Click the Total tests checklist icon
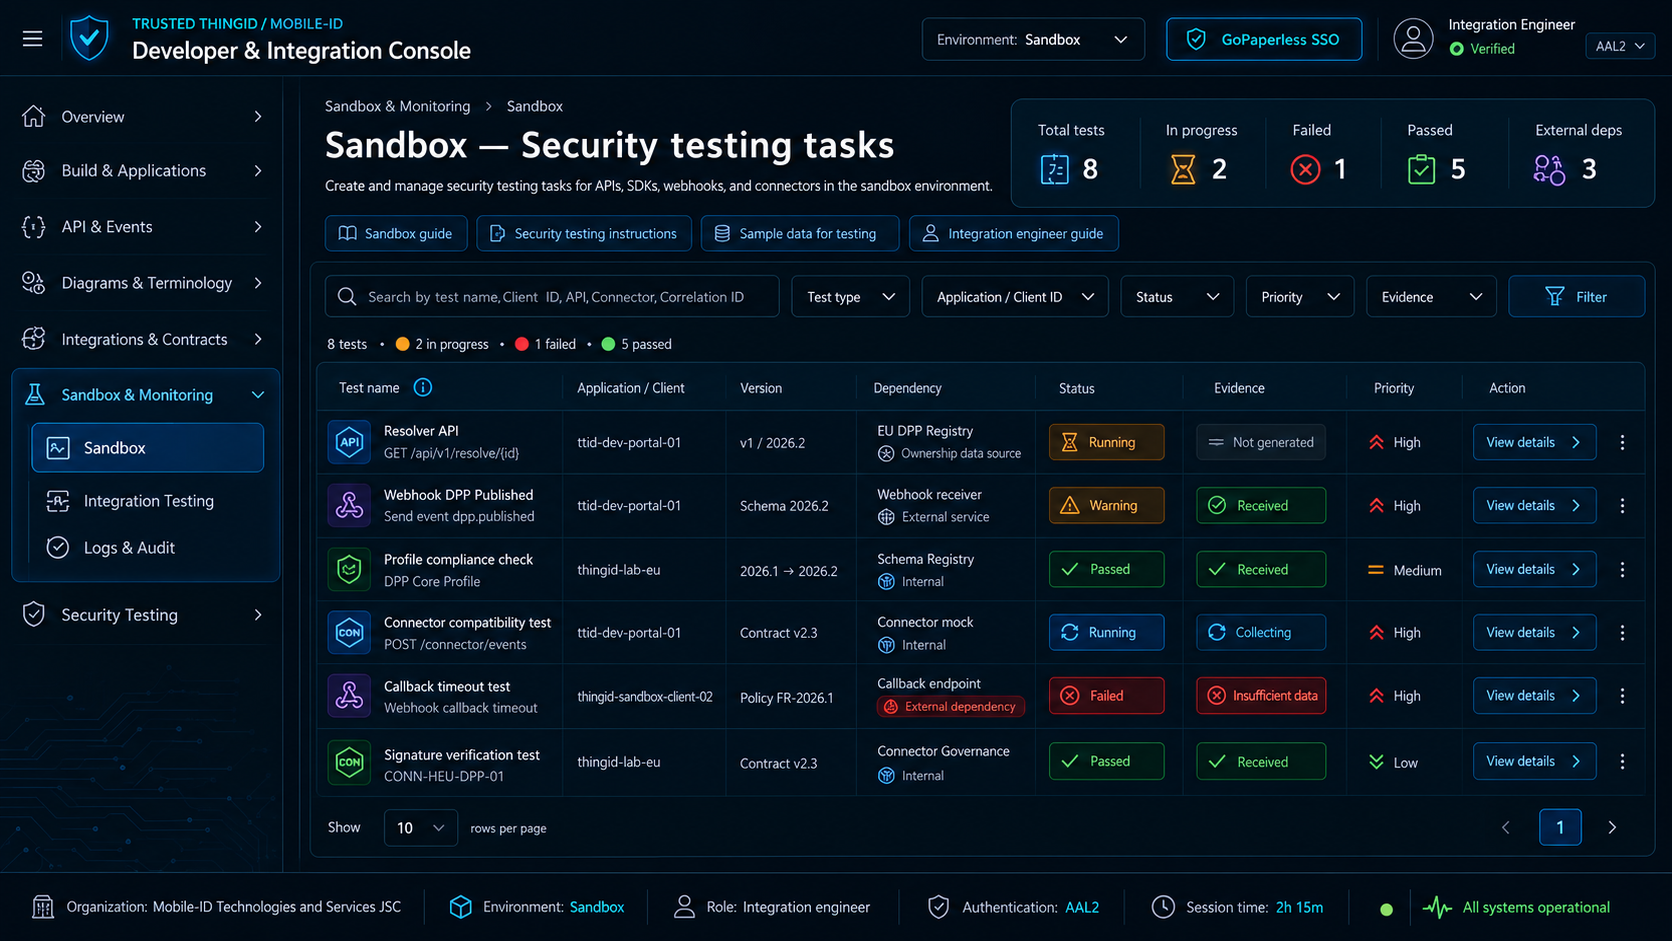Screen dimensions: 1672x941 1054,170
